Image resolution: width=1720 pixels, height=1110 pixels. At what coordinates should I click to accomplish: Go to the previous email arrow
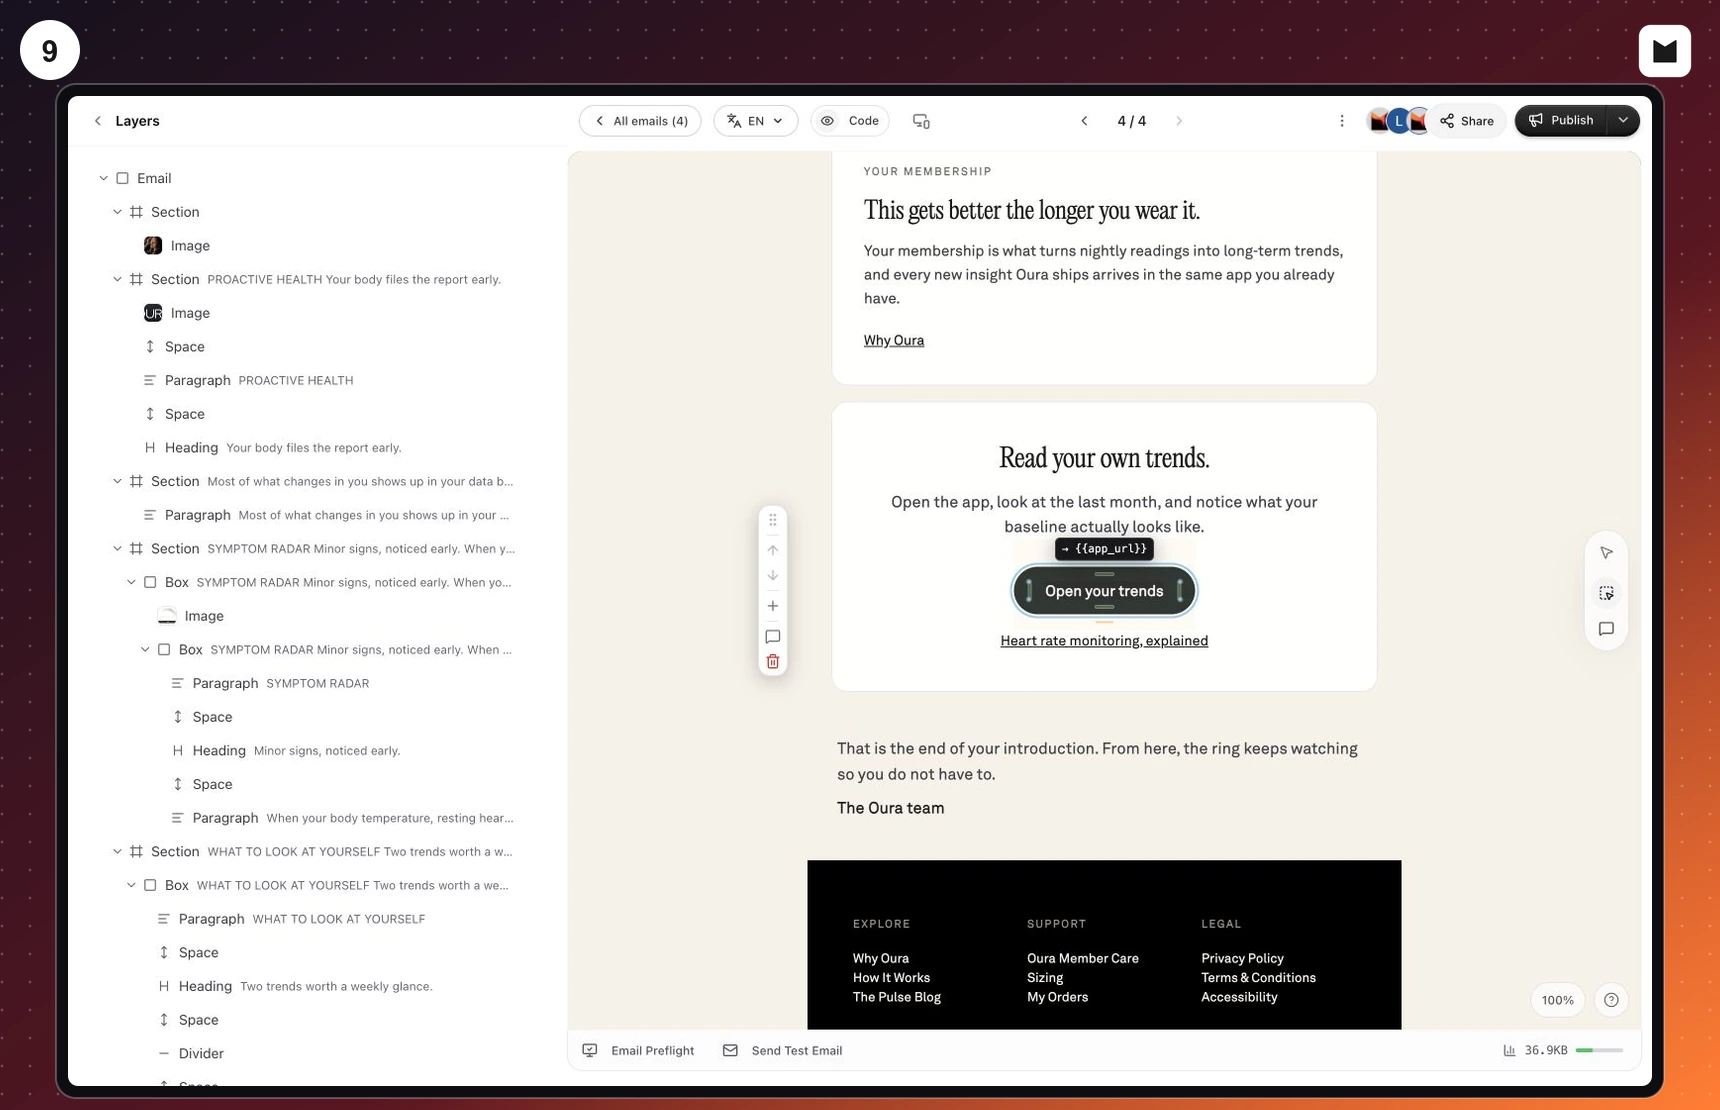1084,121
